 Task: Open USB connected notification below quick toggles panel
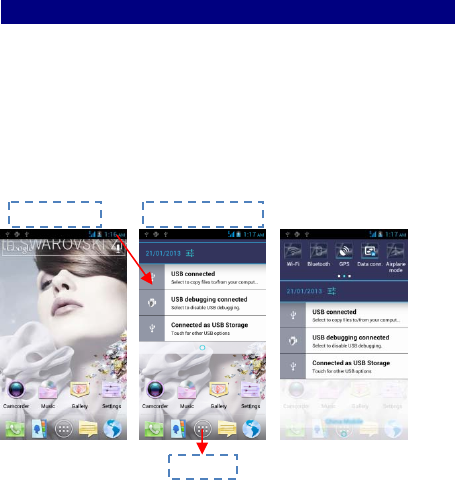tap(344, 315)
